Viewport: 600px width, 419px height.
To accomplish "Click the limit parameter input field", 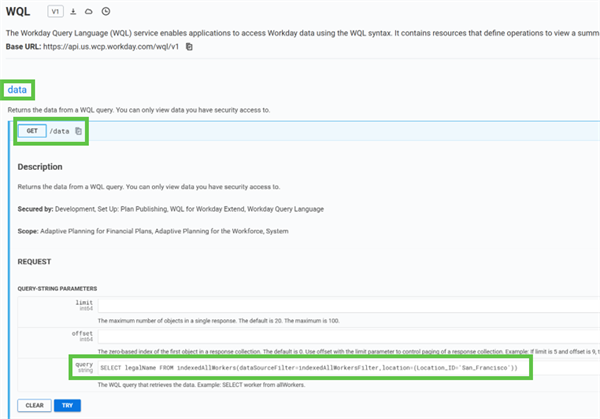I will click(x=349, y=305).
